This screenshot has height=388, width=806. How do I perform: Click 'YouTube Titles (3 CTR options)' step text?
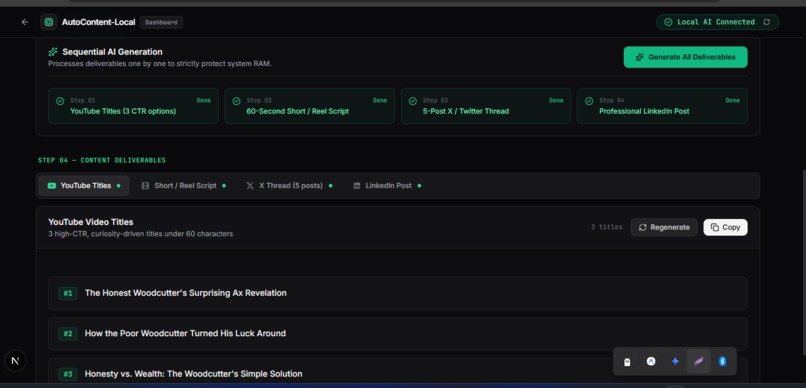pyautogui.click(x=123, y=111)
